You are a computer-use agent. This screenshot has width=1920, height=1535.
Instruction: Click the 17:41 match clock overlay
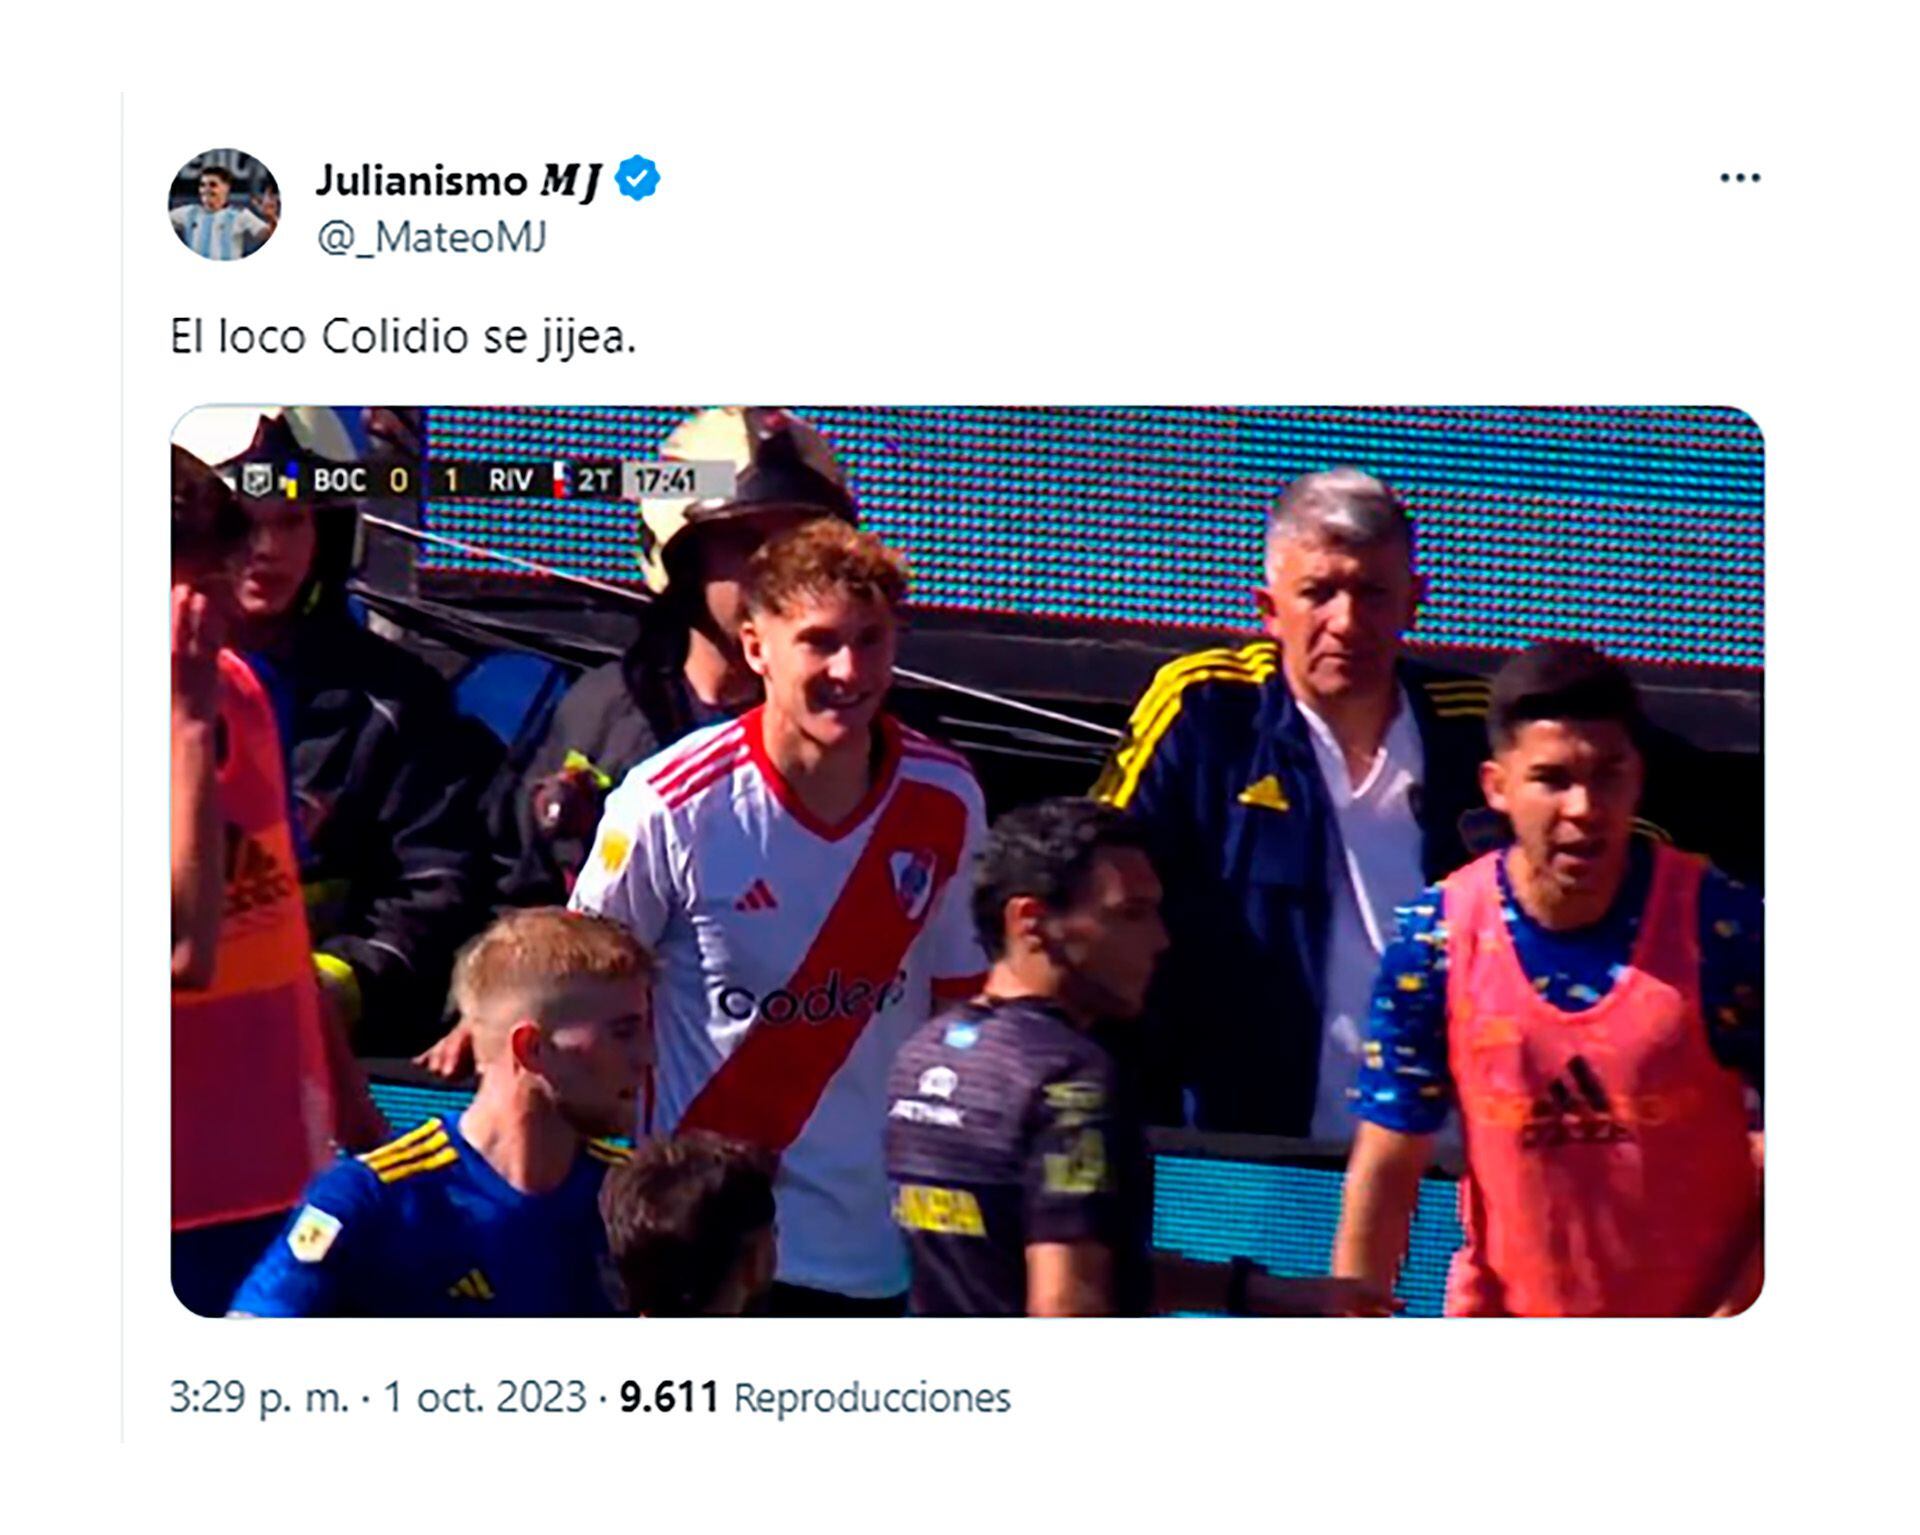(x=665, y=481)
